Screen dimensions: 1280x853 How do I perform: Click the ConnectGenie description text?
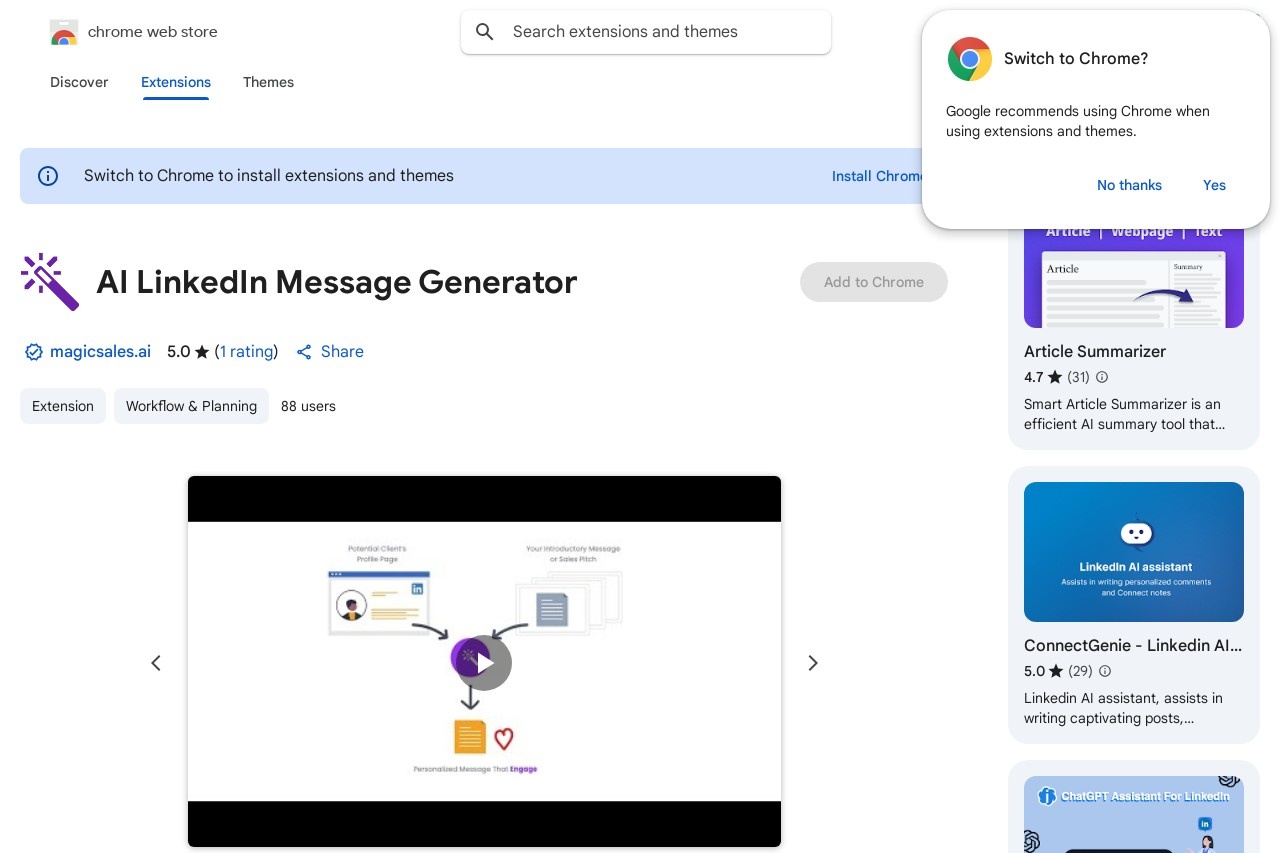point(1123,708)
